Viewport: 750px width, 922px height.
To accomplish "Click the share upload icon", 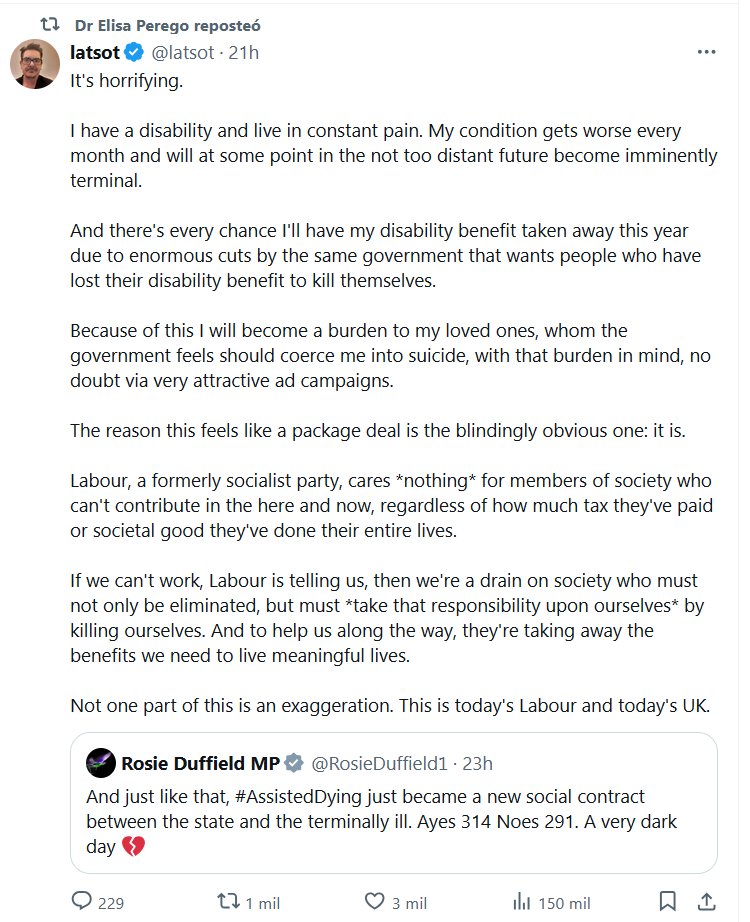I will pos(706,901).
